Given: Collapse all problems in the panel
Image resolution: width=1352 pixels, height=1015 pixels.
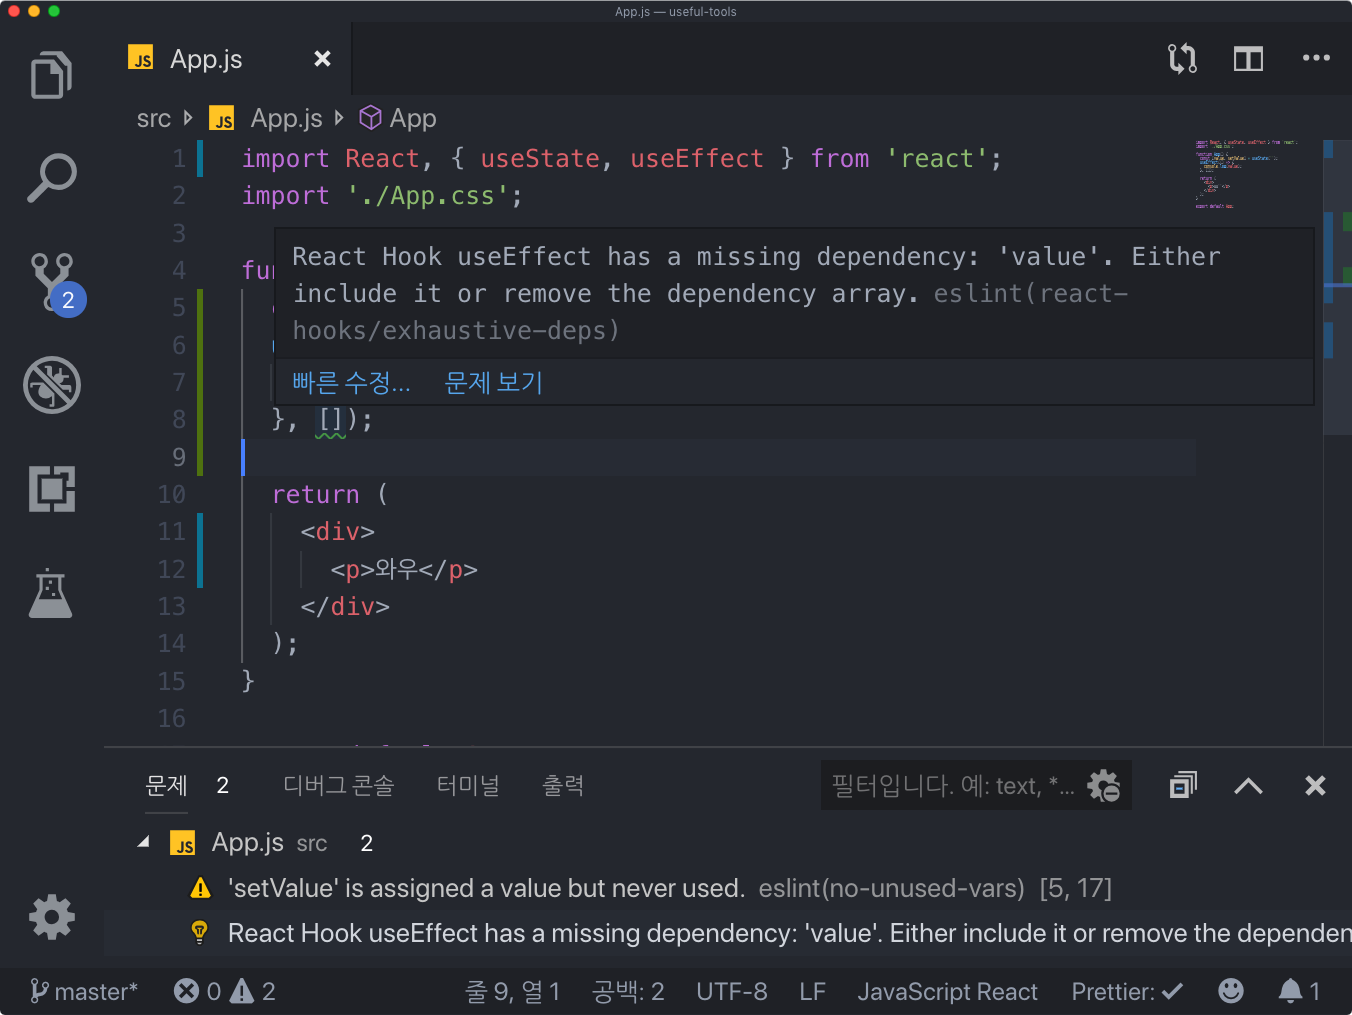Looking at the screenshot, I should (1183, 786).
